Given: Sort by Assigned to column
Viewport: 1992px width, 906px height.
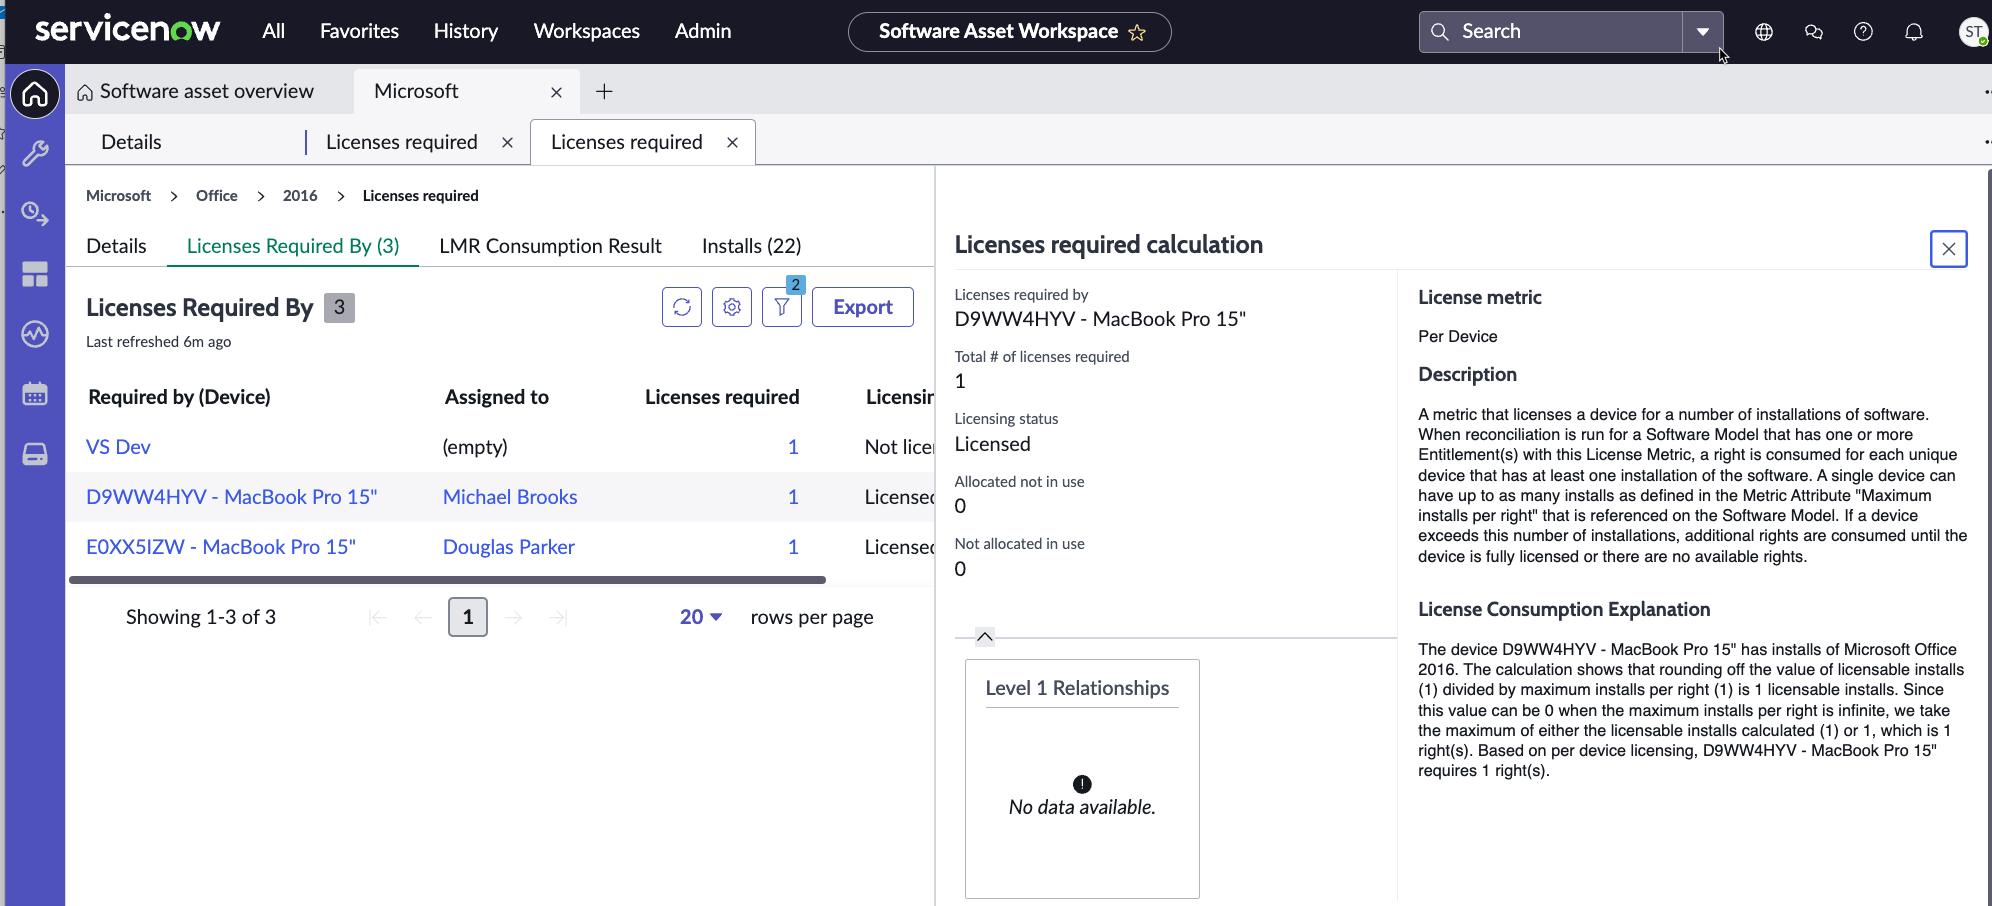Looking at the screenshot, I should point(497,397).
